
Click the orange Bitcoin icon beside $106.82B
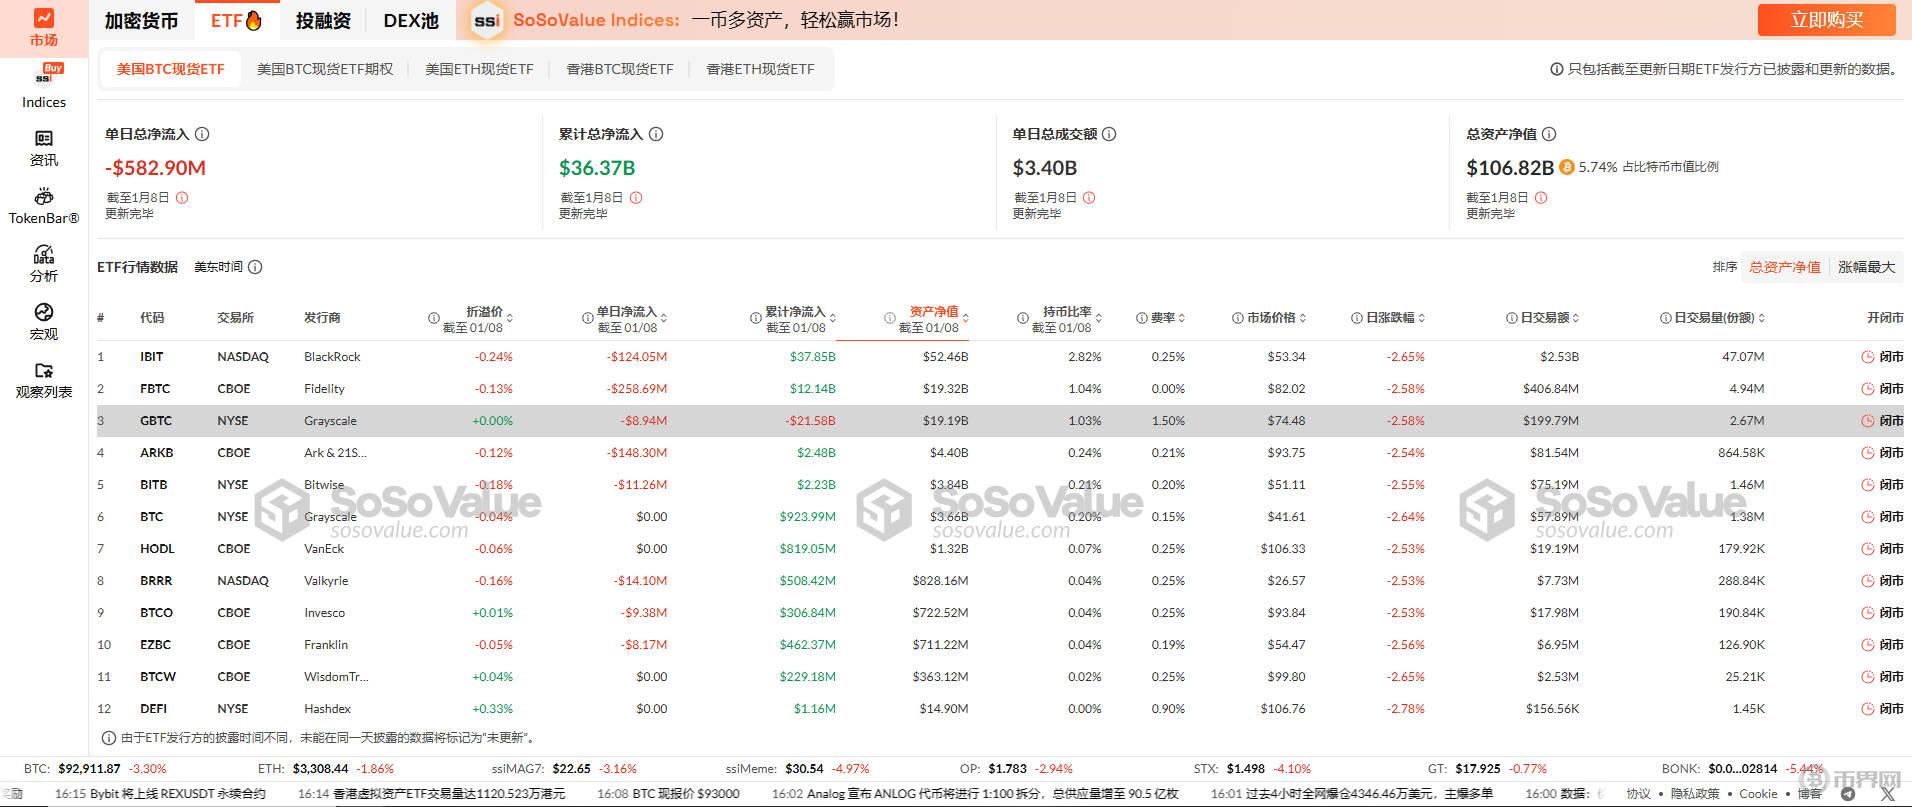pos(1567,167)
